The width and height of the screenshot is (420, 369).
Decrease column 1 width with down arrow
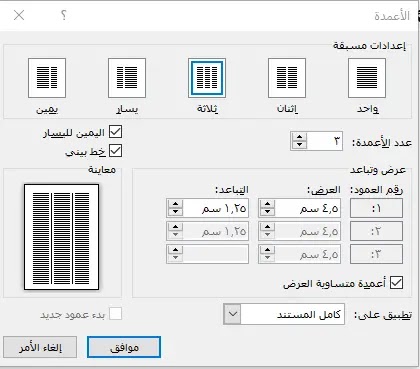(x=267, y=212)
